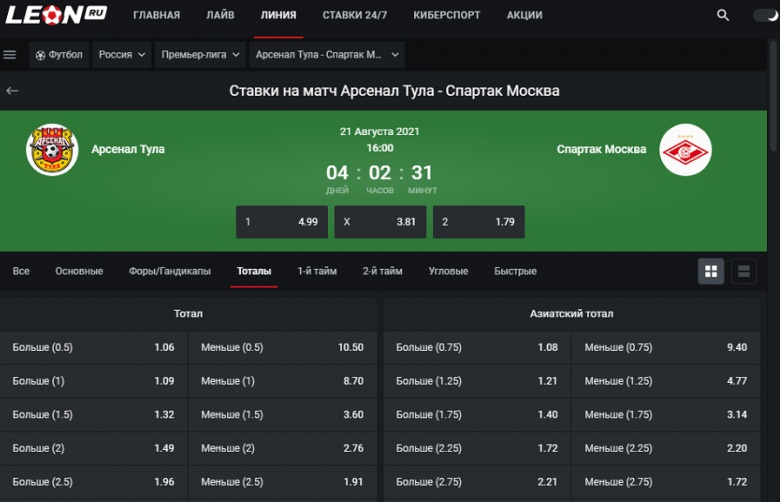
Task: Expand the Россия country dropdown
Action: [x=122, y=55]
